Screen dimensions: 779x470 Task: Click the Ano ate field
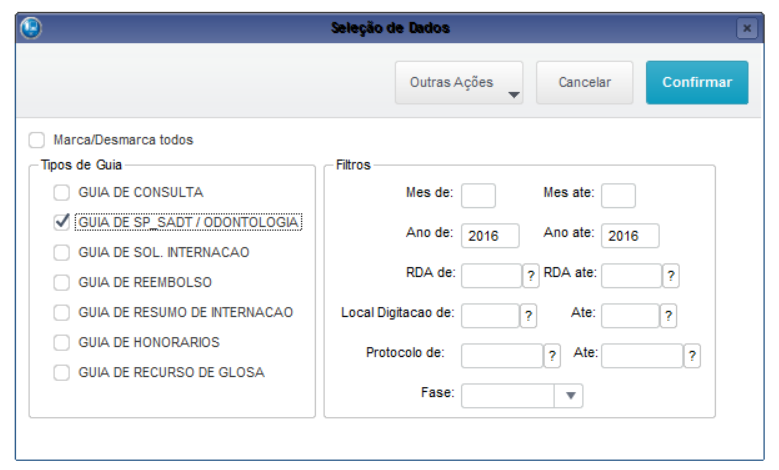[x=630, y=235]
